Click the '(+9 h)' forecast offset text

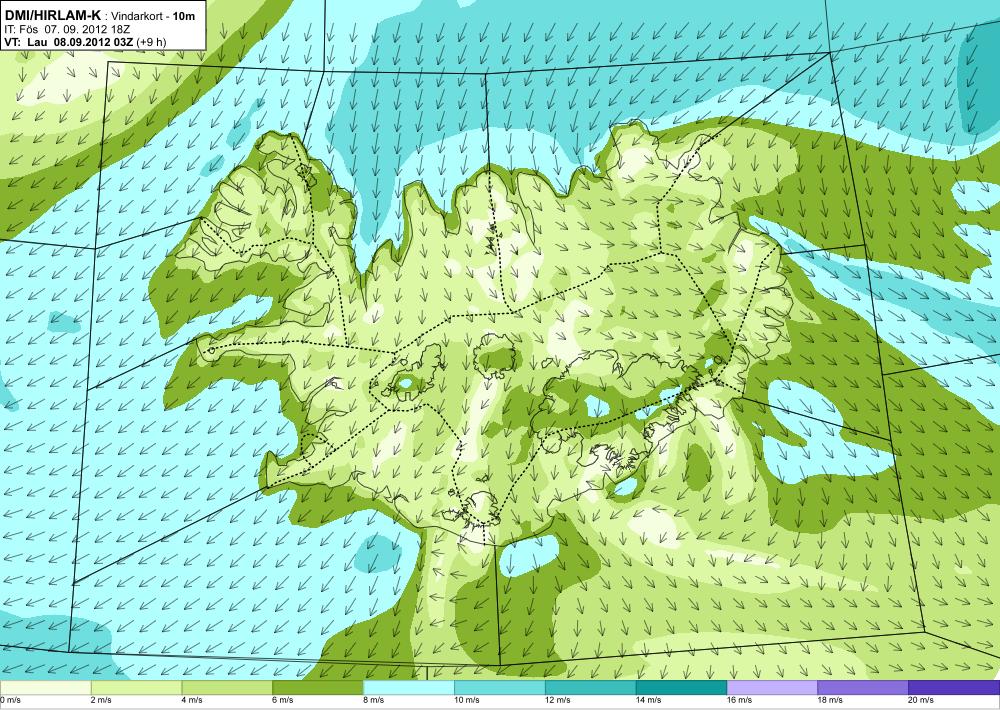click(151, 42)
